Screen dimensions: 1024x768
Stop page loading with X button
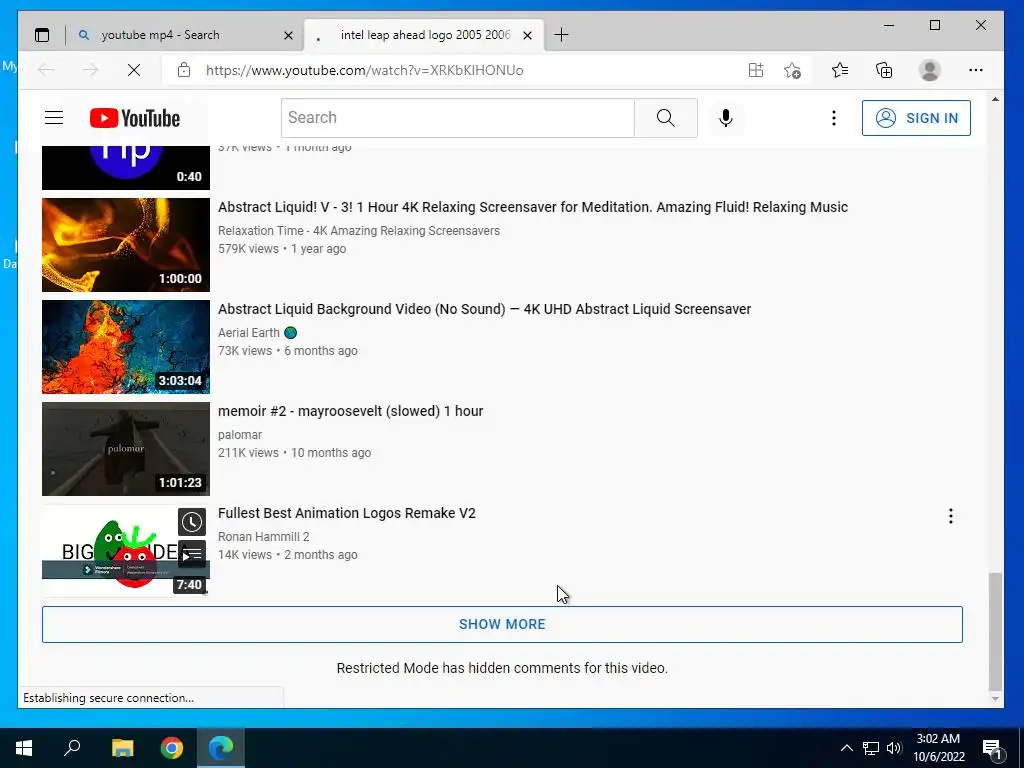point(134,70)
